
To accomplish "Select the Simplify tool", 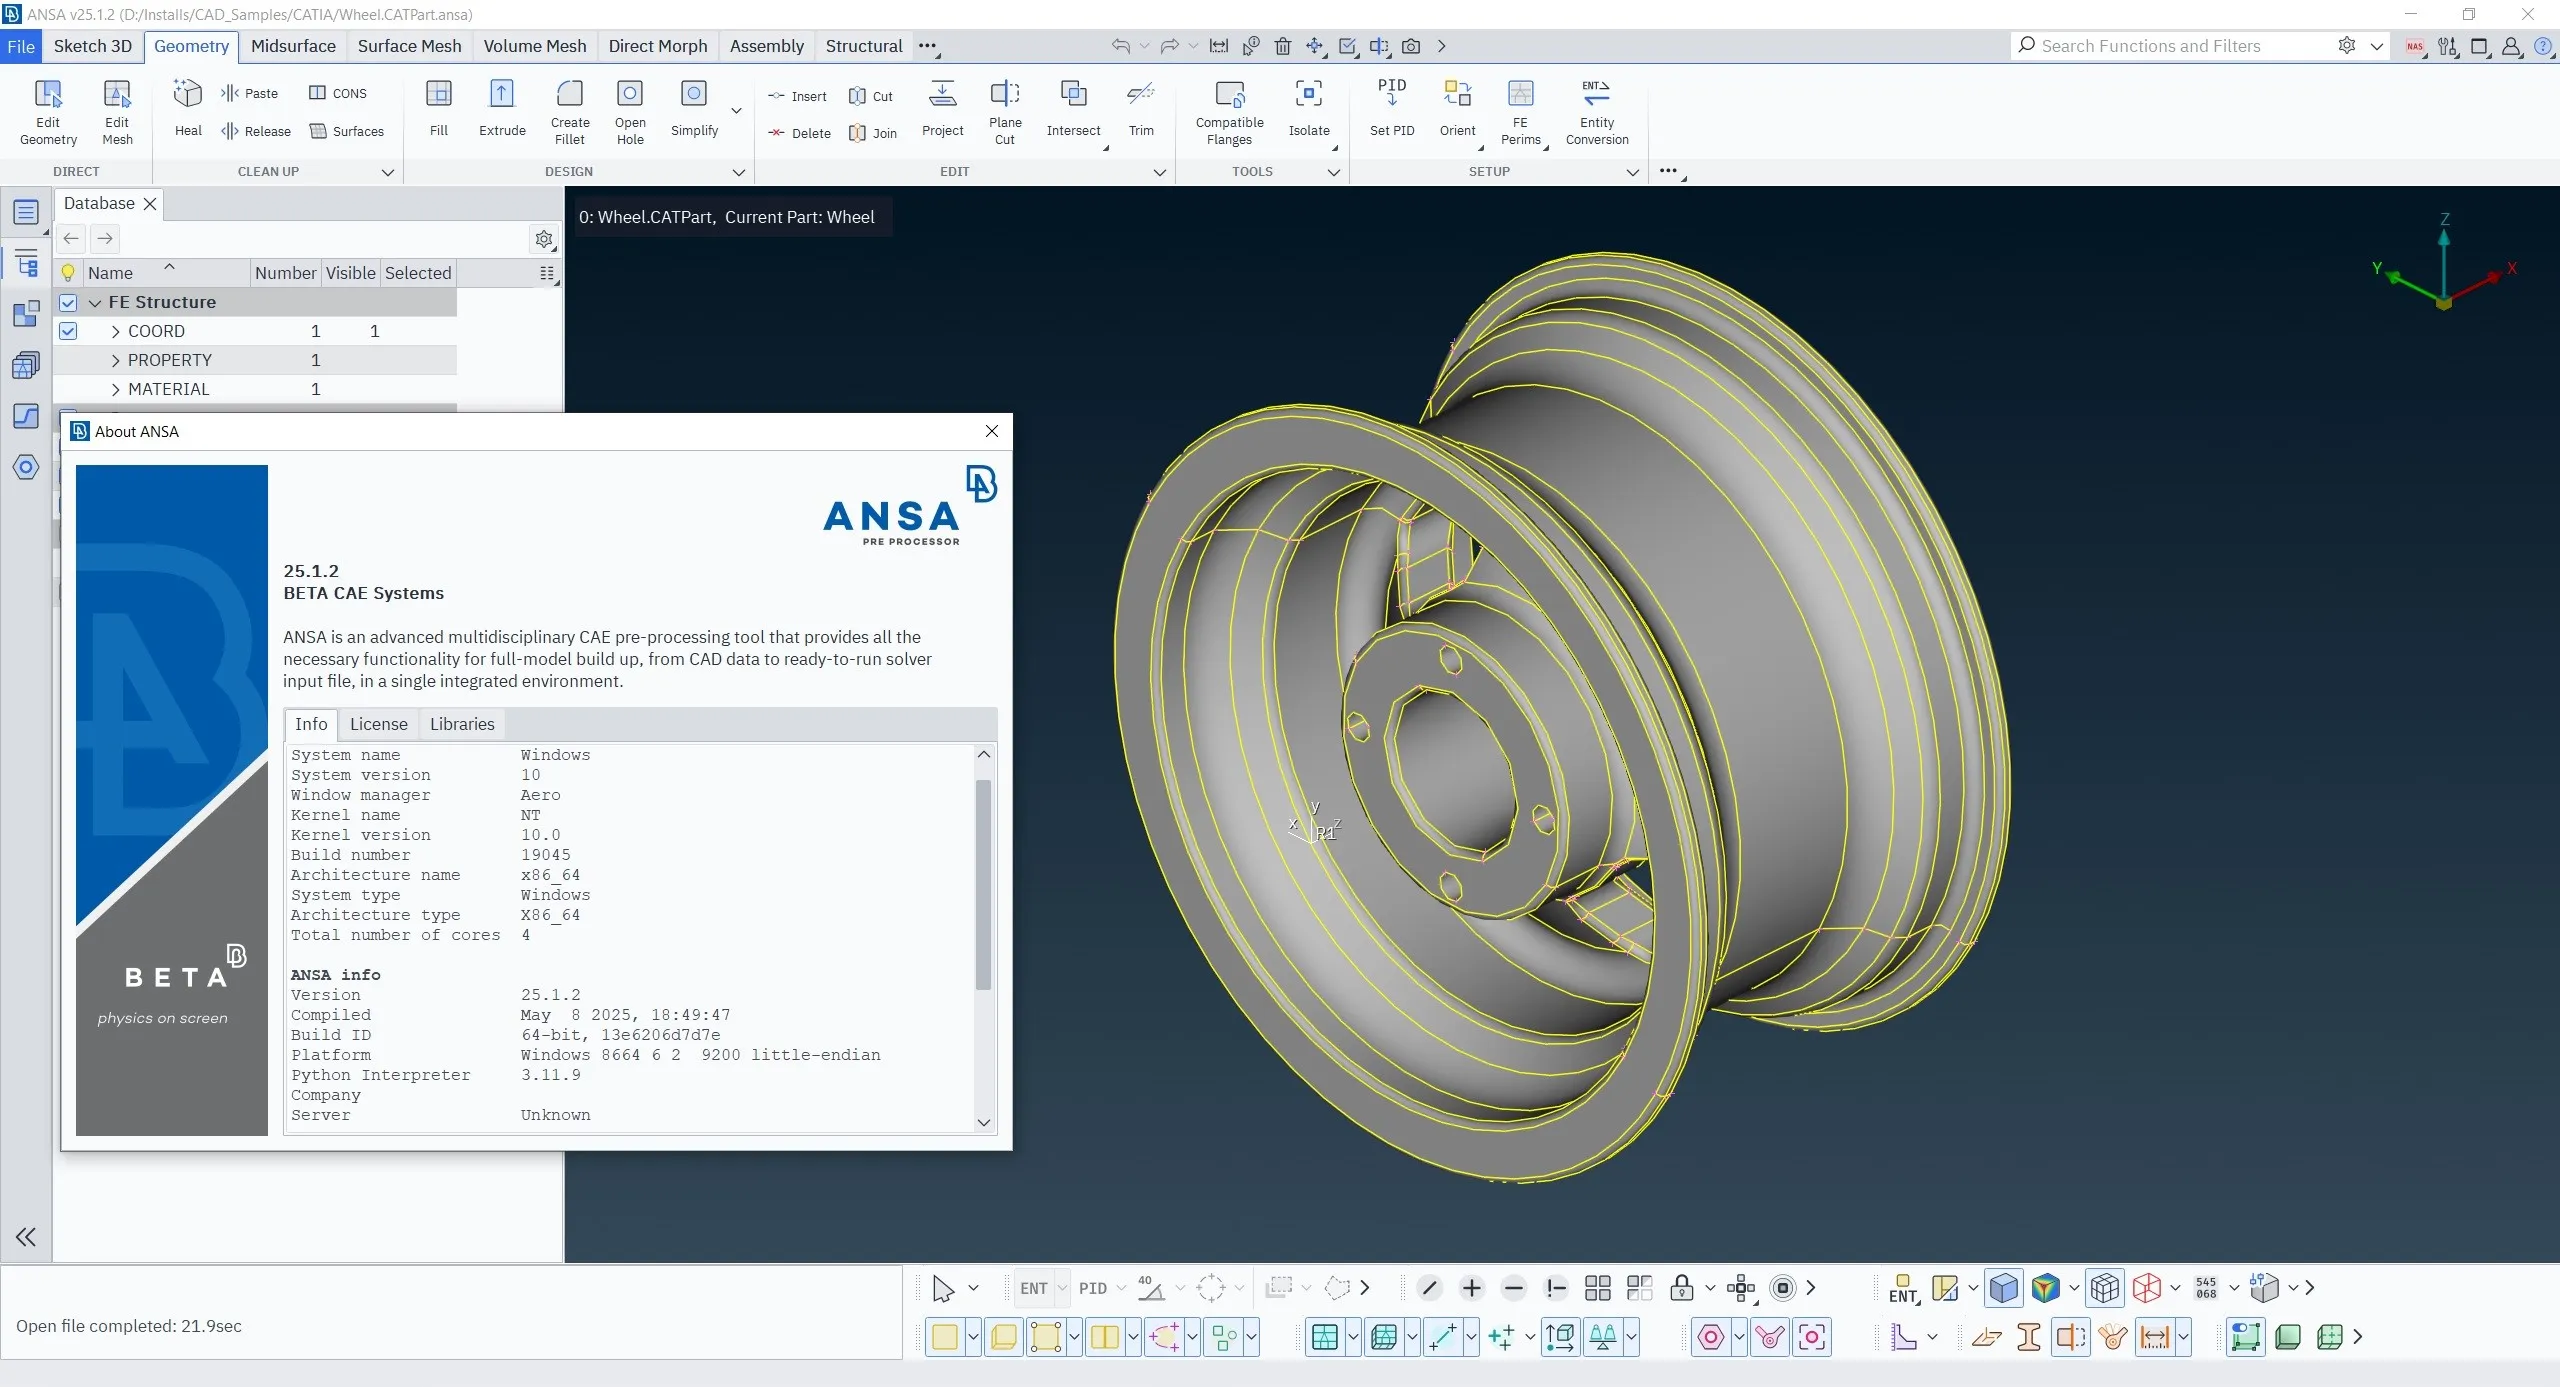I will pyautogui.click(x=694, y=108).
